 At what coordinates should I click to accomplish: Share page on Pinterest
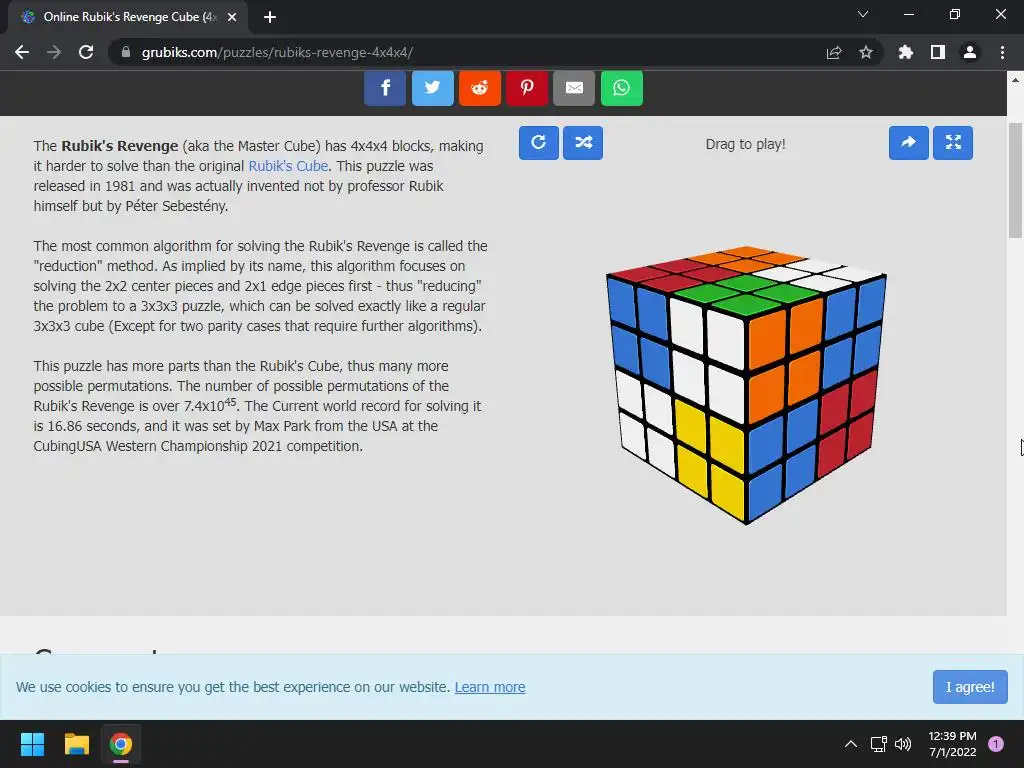pyautogui.click(x=527, y=88)
